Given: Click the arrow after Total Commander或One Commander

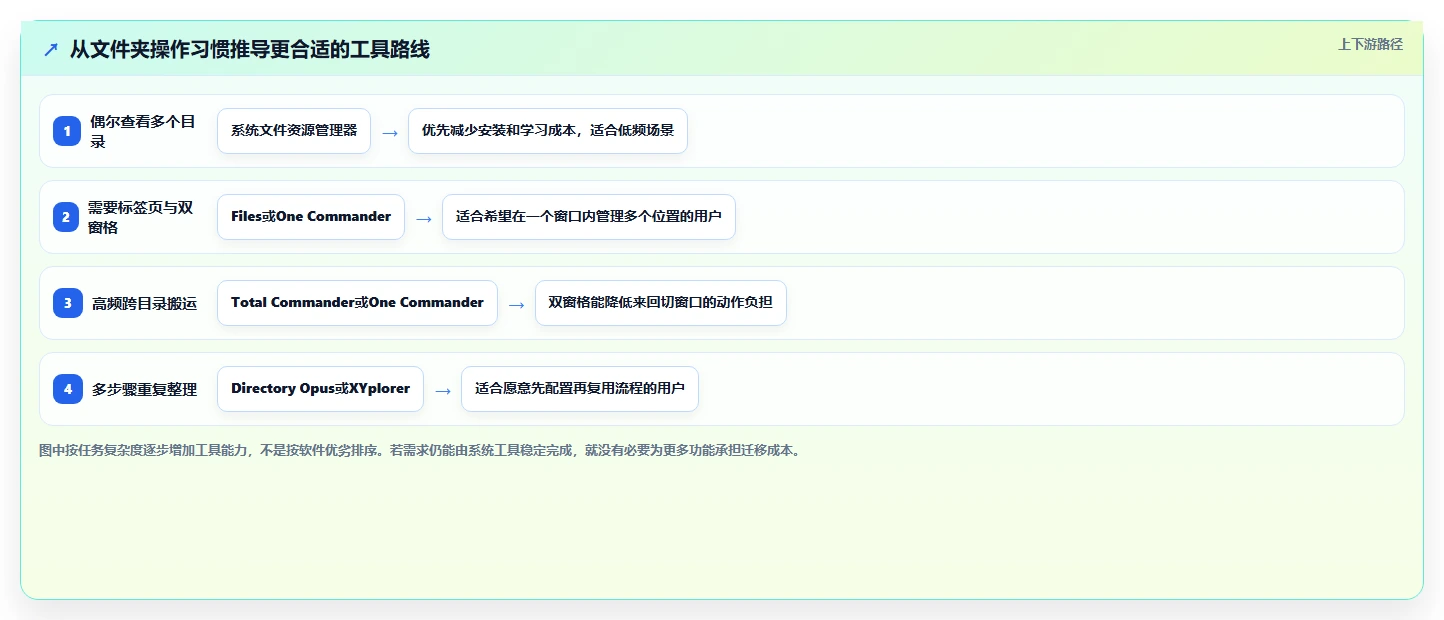Looking at the screenshot, I should click(x=517, y=304).
